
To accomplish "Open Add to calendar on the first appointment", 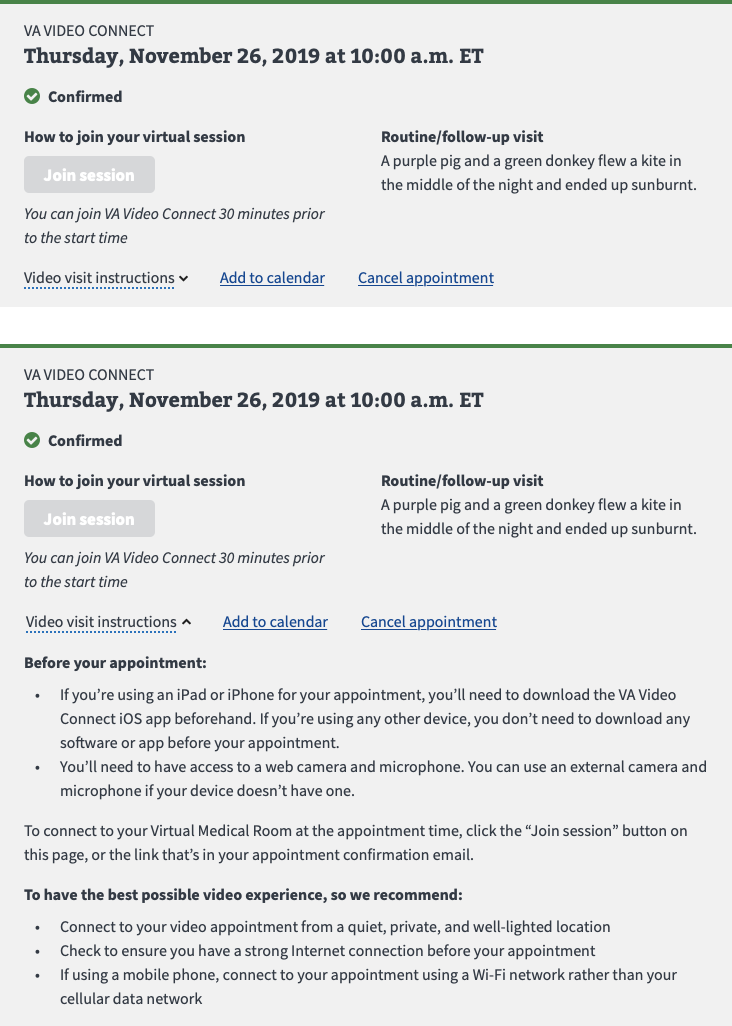I will pyautogui.click(x=272, y=278).
